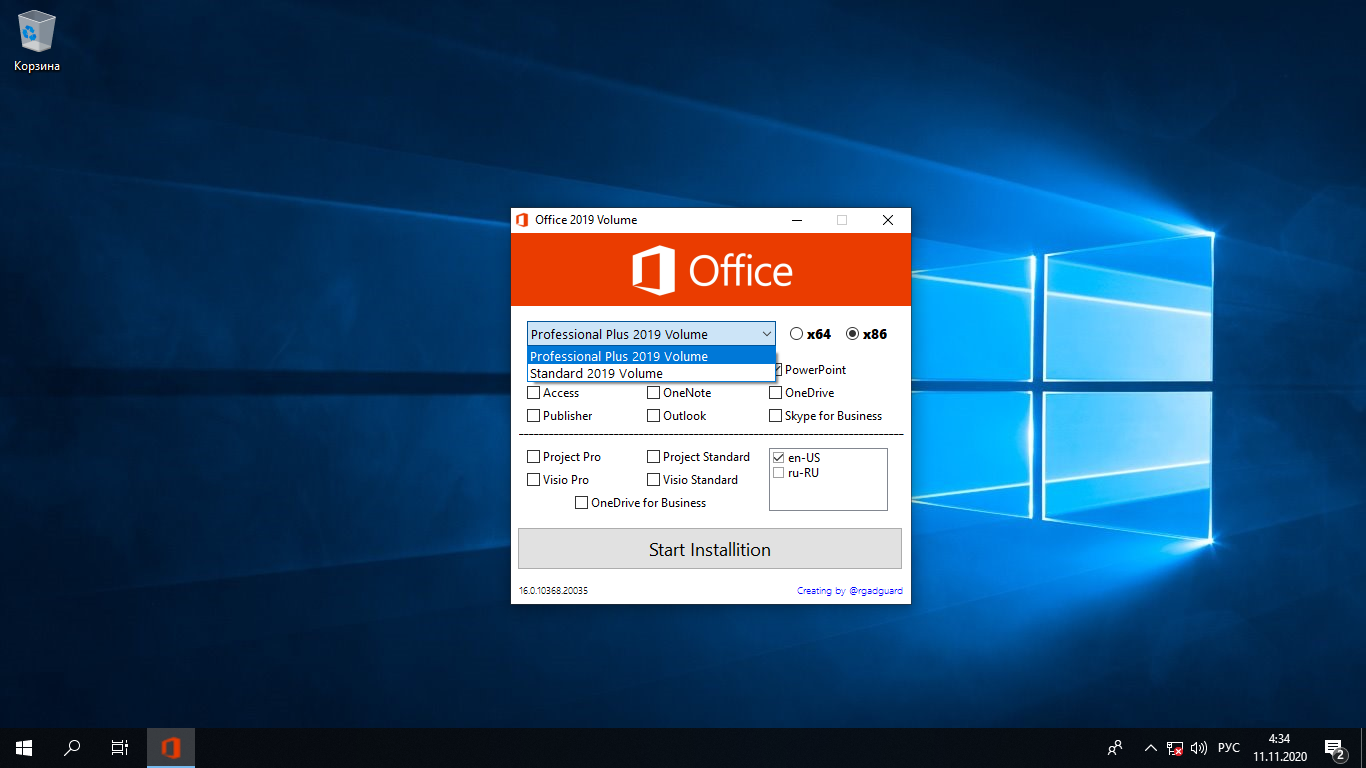The height and width of the screenshot is (768, 1366).
Task: Enable the Publisher checkbox
Action: tap(534, 416)
